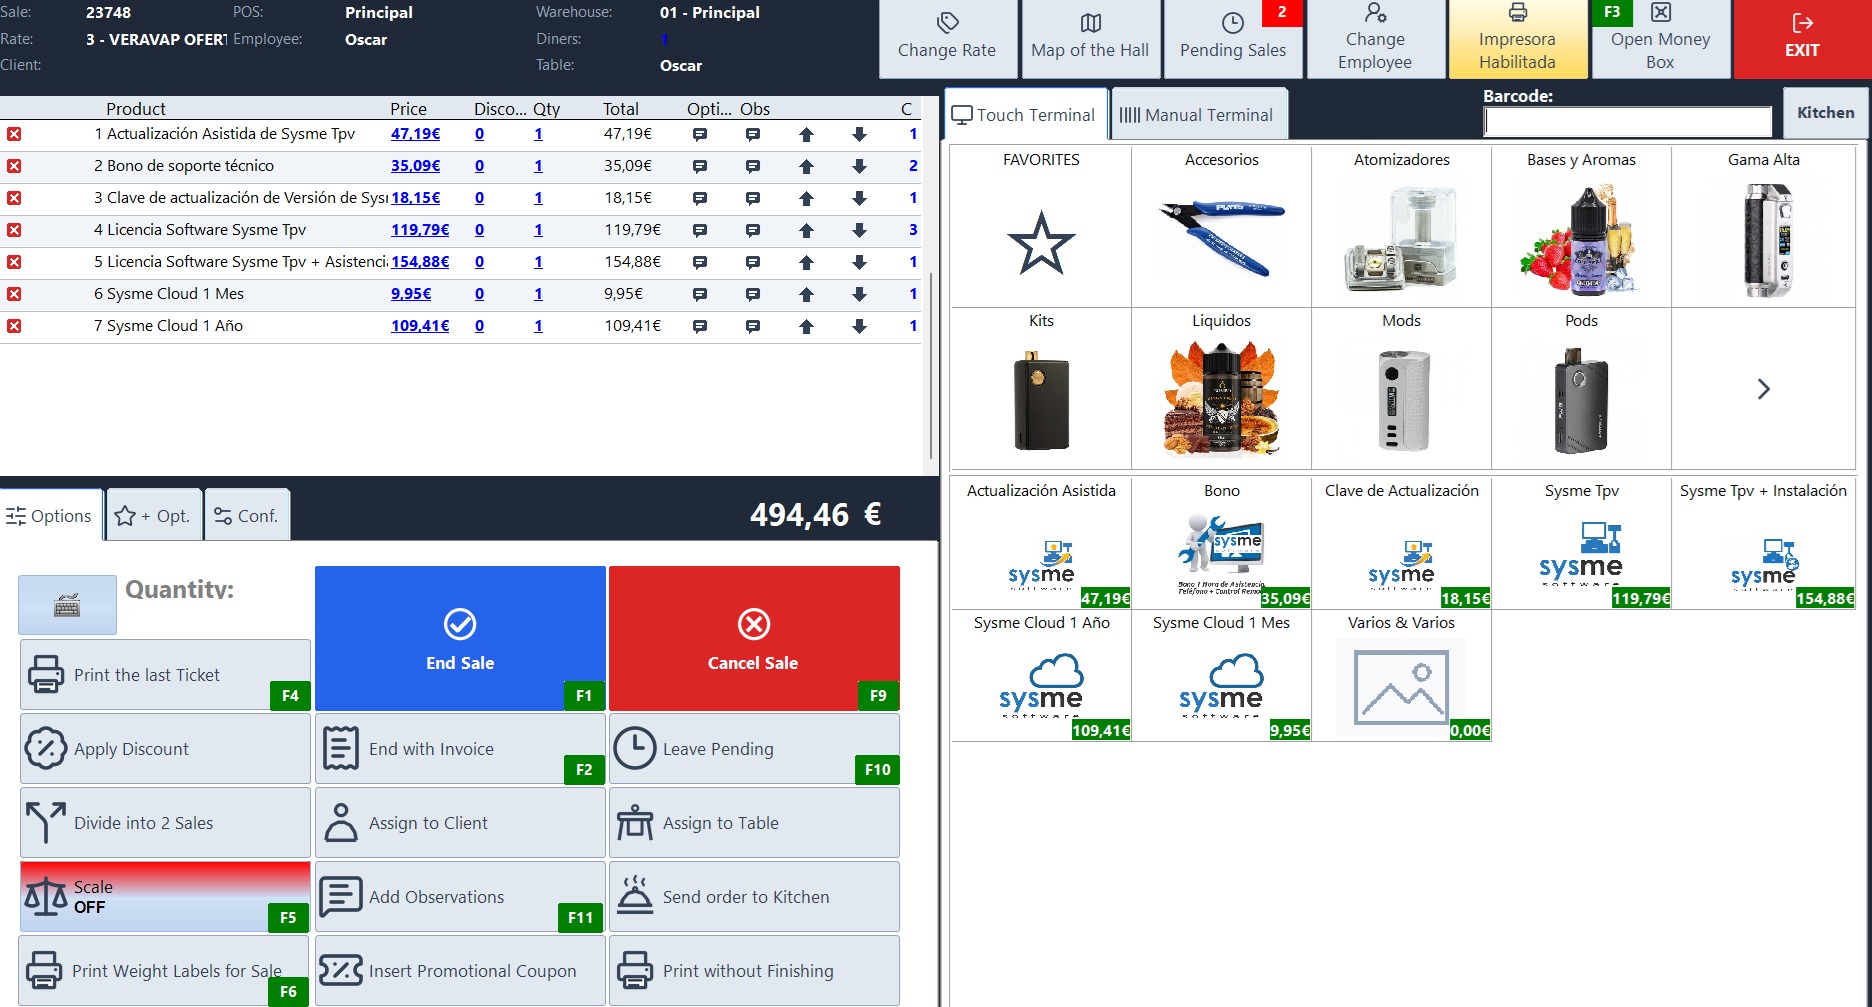The width and height of the screenshot is (1872, 1007).
Task: Move Actualización Asistida row down
Action: [859, 134]
